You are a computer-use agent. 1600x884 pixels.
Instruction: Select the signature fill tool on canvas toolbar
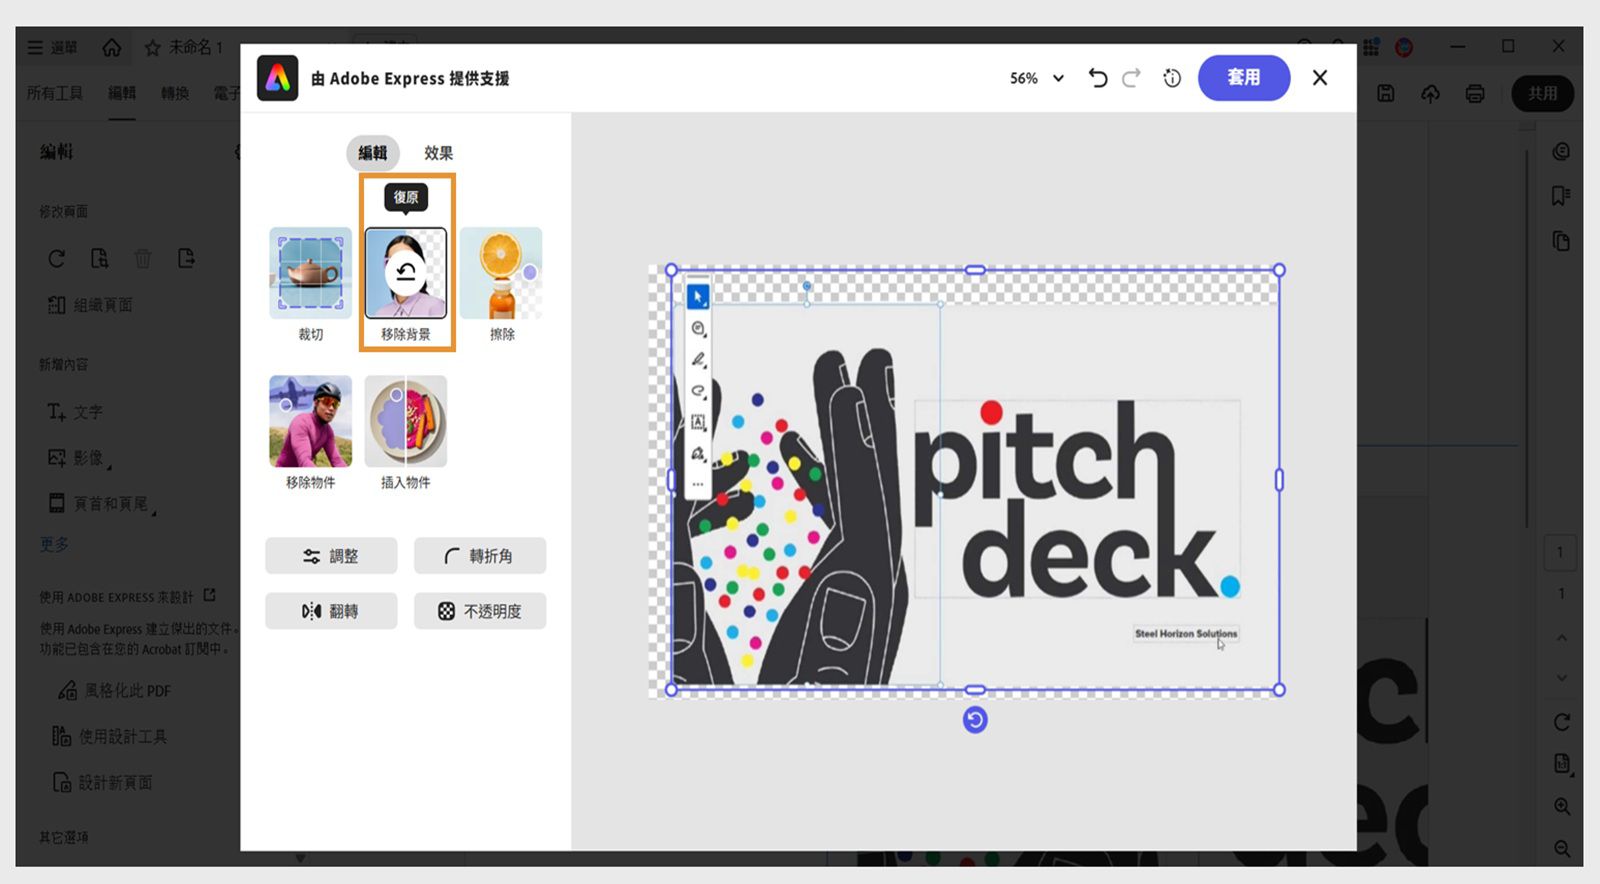(x=698, y=454)
